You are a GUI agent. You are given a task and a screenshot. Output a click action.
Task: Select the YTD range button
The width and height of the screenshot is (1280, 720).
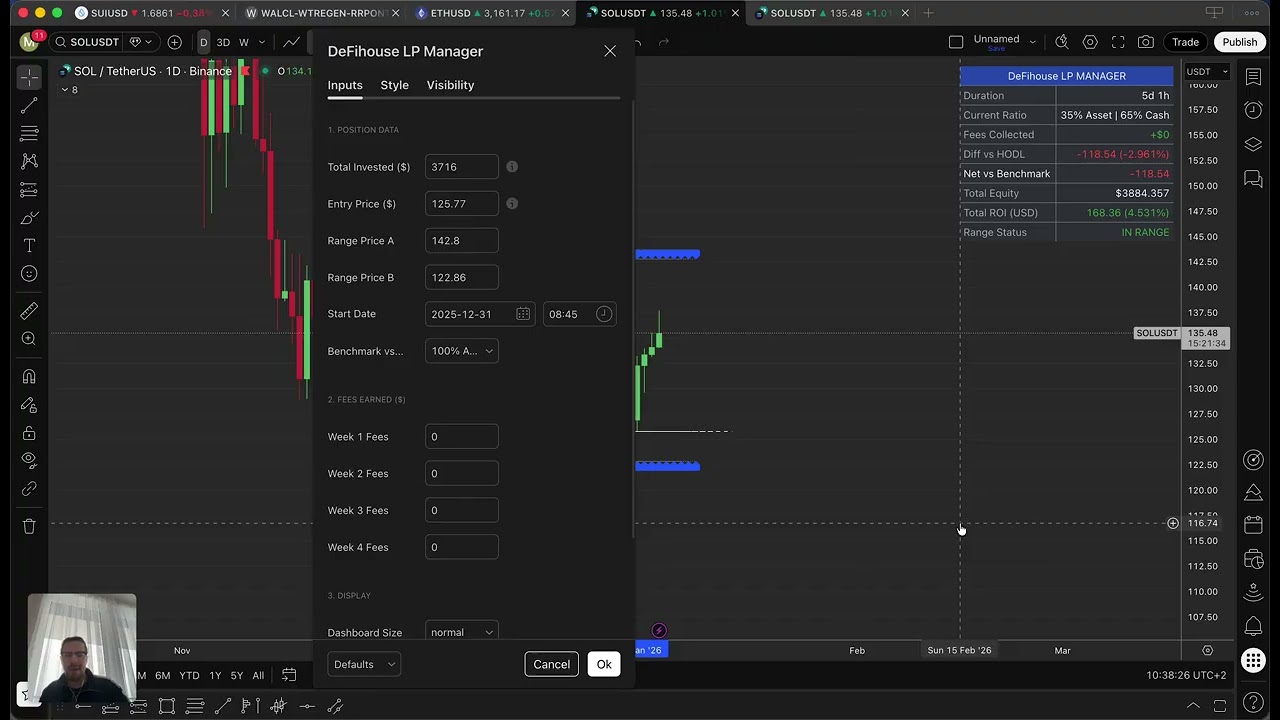[189, 676]
